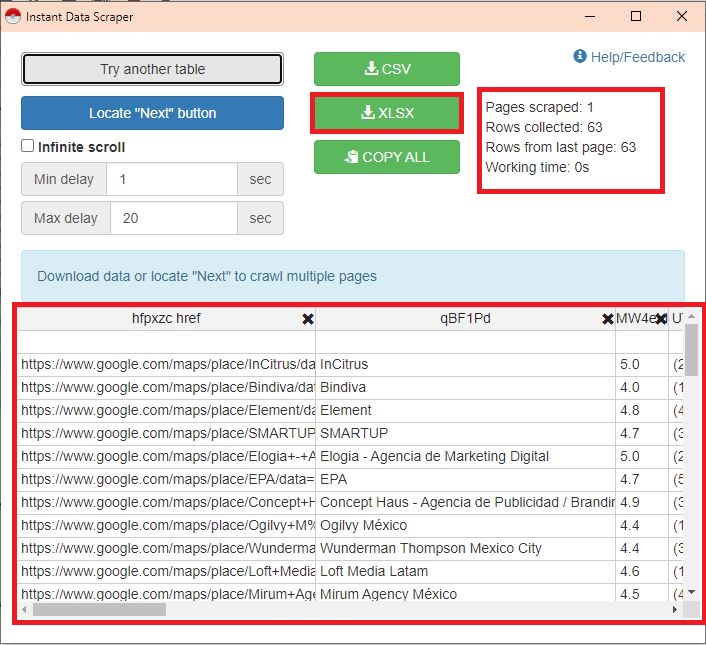Click the SMARTUP Google Maps URL cell

pyautogui.click(x=167, y=433)
